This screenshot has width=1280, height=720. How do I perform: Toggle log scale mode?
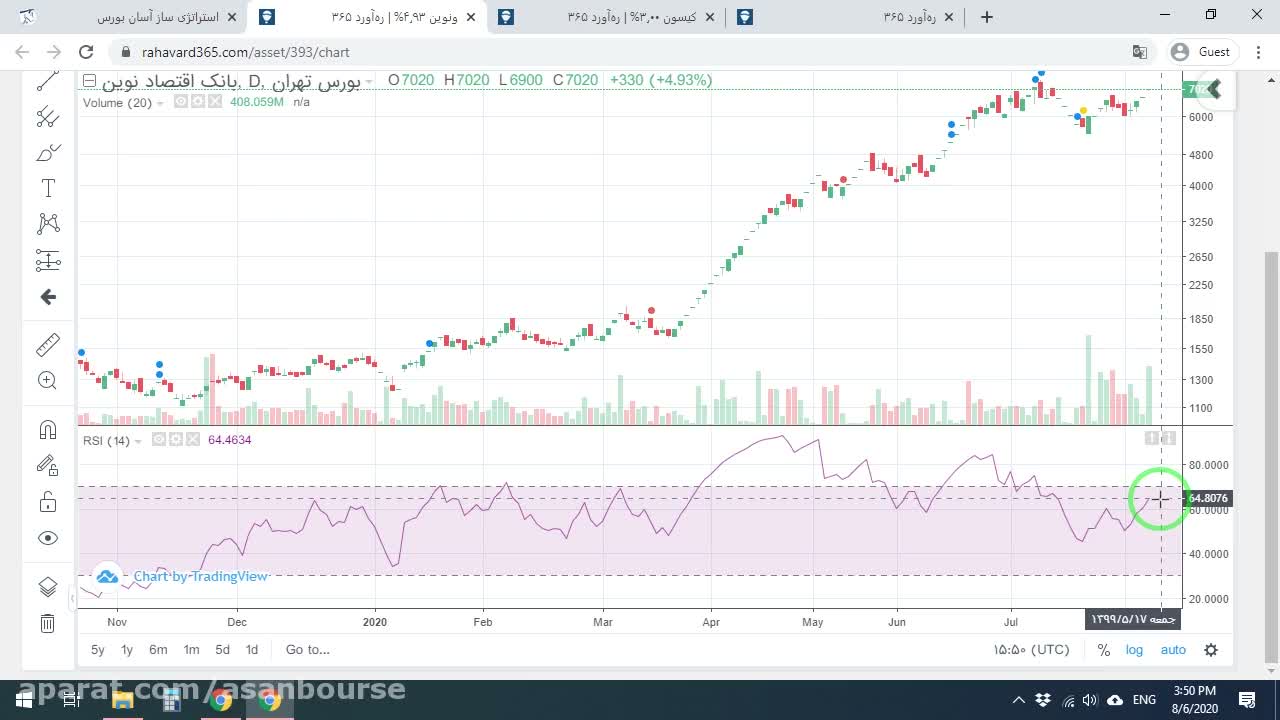[x=1134, y=650]
